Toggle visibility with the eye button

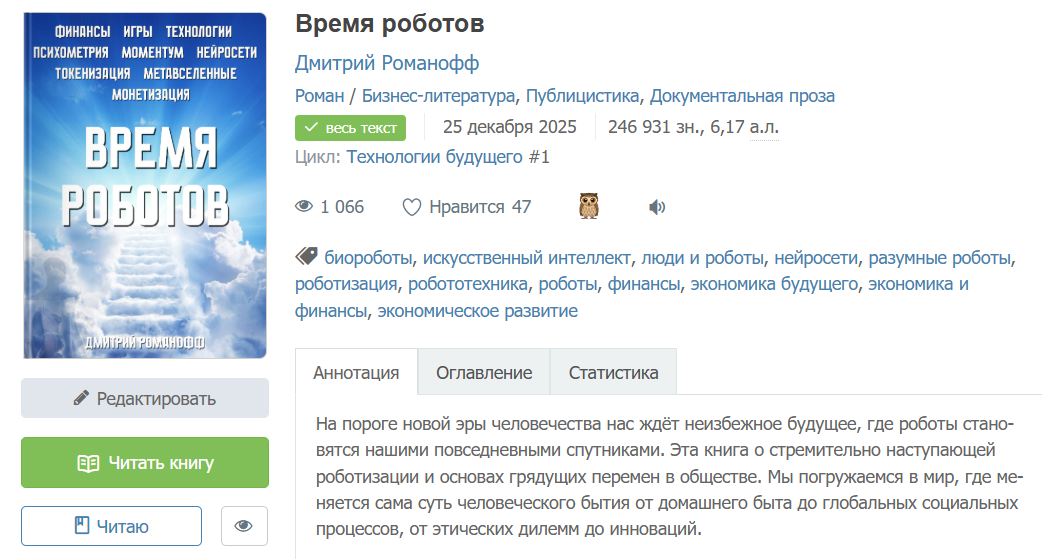coord(244,526)
